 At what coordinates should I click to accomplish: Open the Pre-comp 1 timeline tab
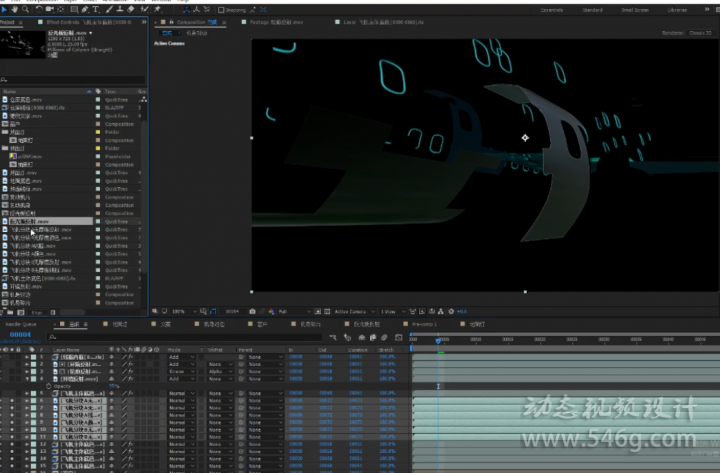[424, 324]
